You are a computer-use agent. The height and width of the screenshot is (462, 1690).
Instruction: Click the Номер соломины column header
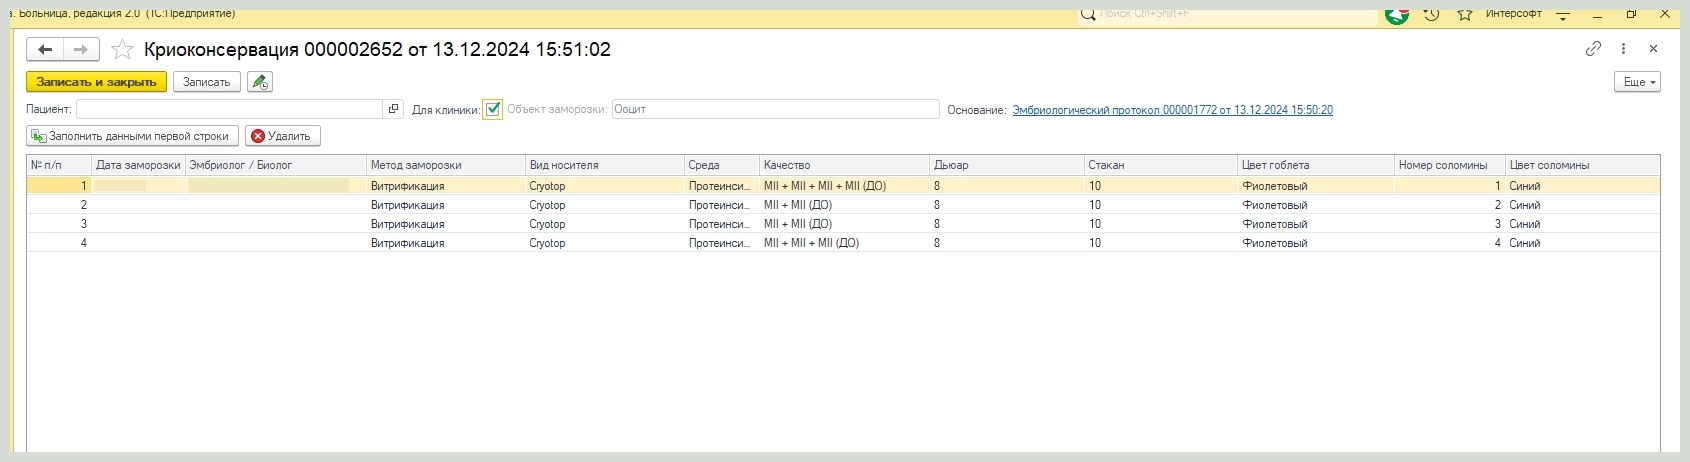pyautogui.click(x=1450, y=165)
